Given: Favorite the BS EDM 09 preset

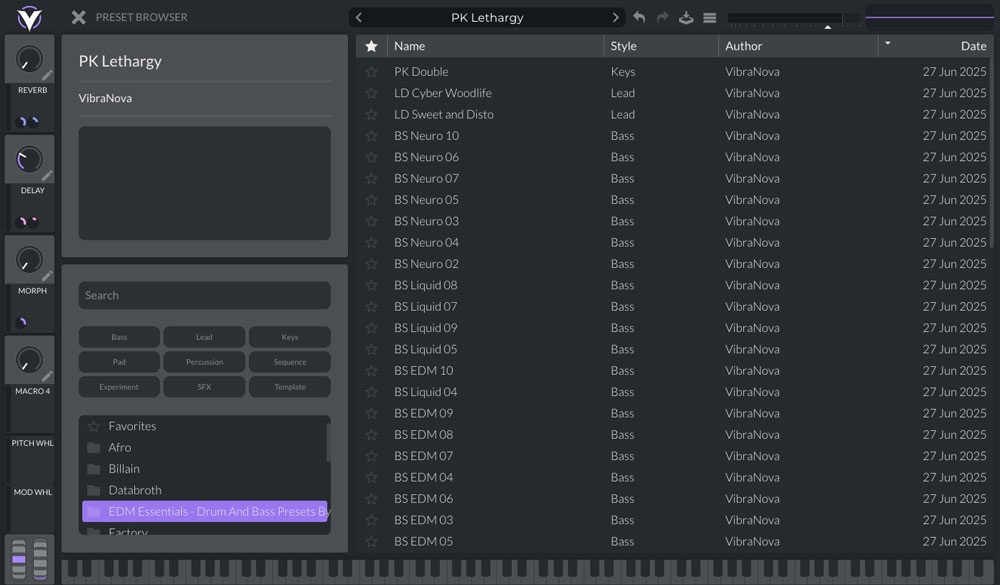Looking at the screenshot, I should [371, 413].
